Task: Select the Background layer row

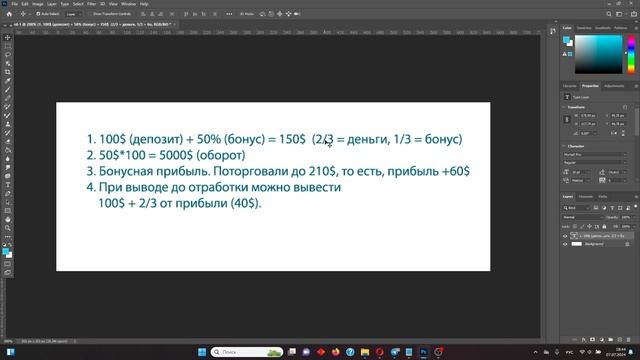Action: click(598, 244)
